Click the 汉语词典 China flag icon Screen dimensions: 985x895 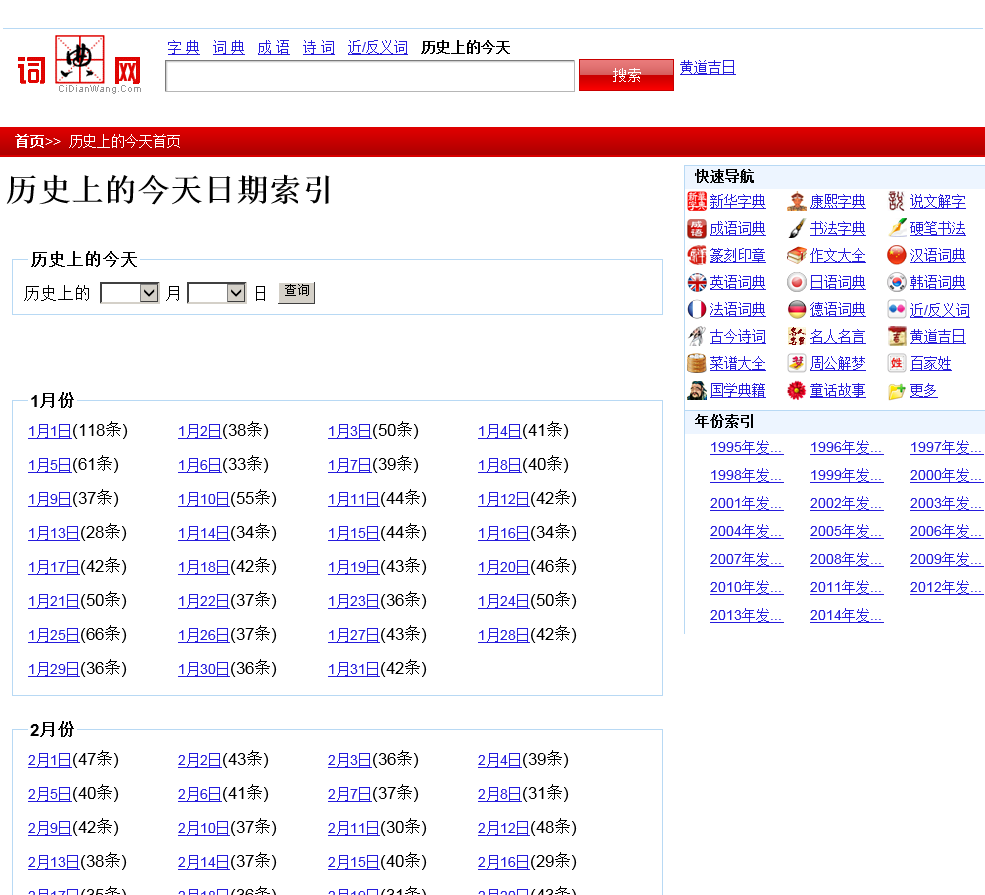pos(896,256)
